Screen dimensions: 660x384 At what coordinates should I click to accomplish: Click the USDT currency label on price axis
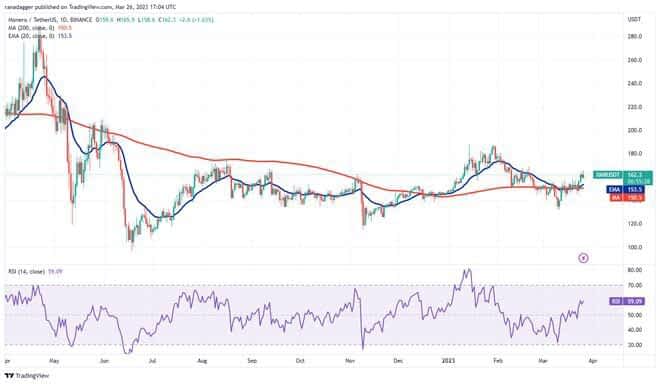tap(634, 19)
